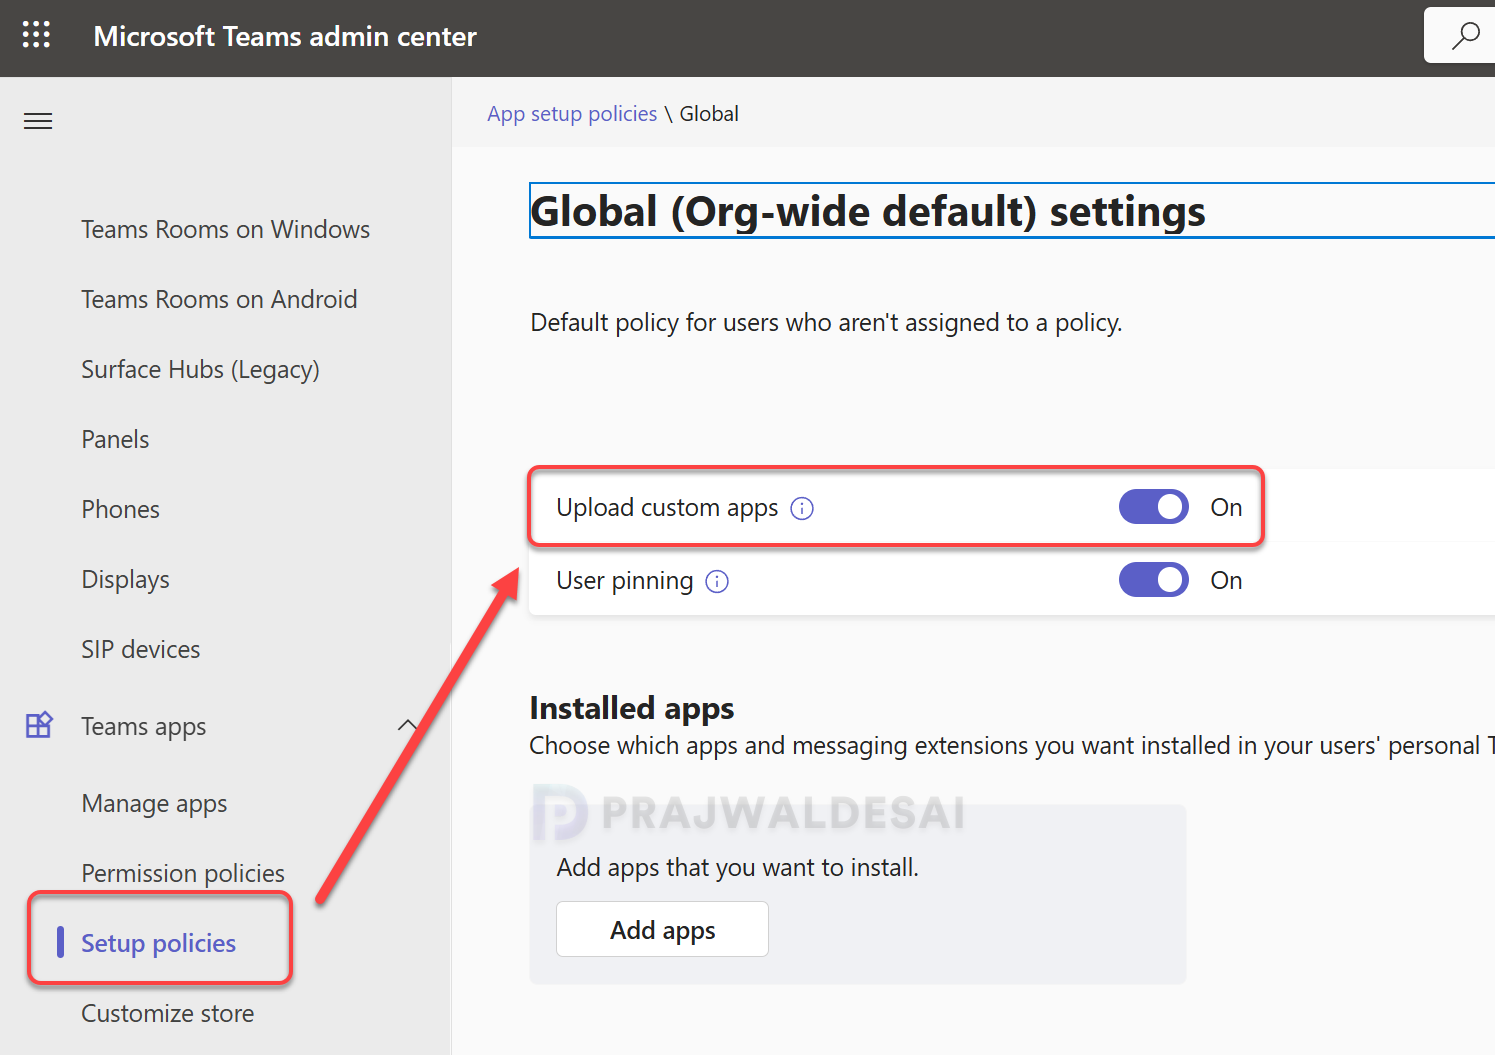Open the Panels page
Image resolution: width=1495 pixels, height=1055 pixels.
pyautogui.click(x=115, y=439)
